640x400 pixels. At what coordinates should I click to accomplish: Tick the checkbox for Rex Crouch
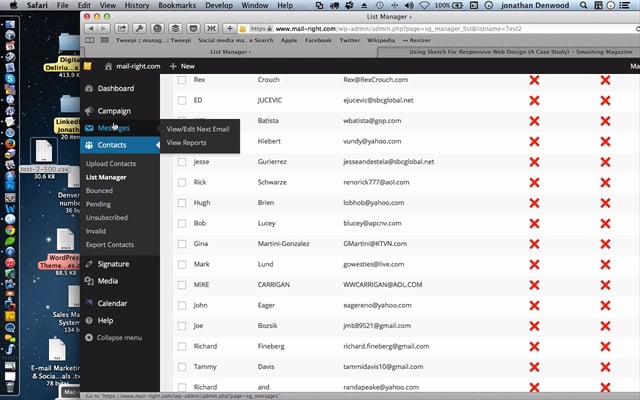tap(182, 80)
